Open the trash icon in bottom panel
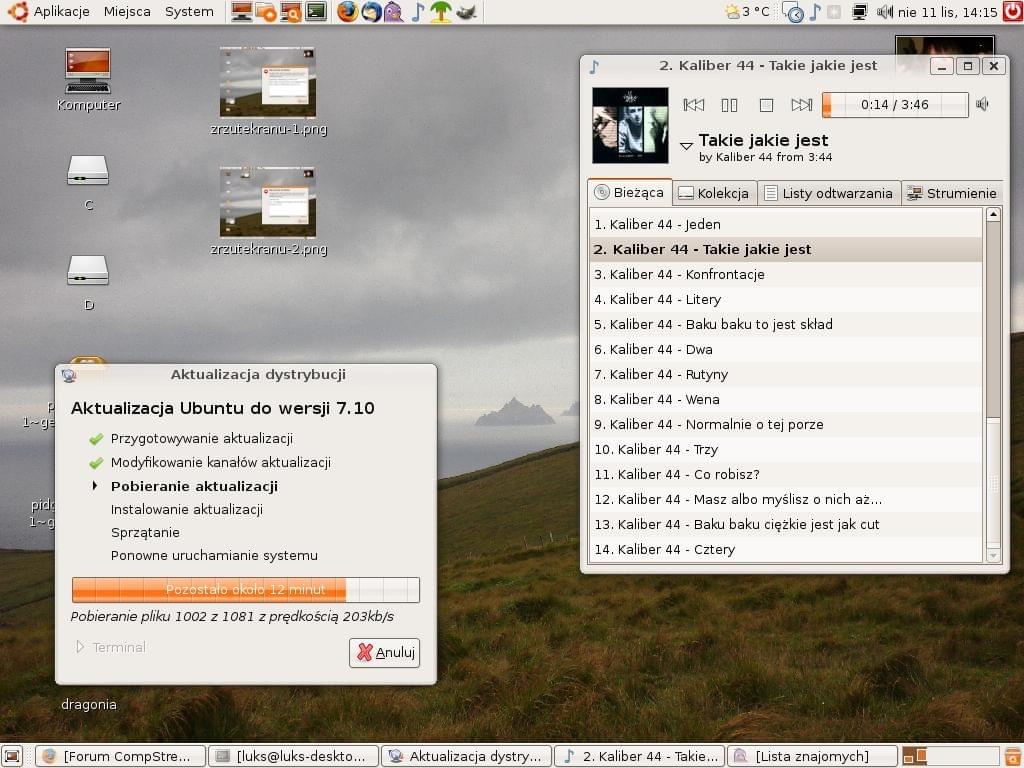This screenshot has width=1024, height=768. click(x=1013, y=756)
